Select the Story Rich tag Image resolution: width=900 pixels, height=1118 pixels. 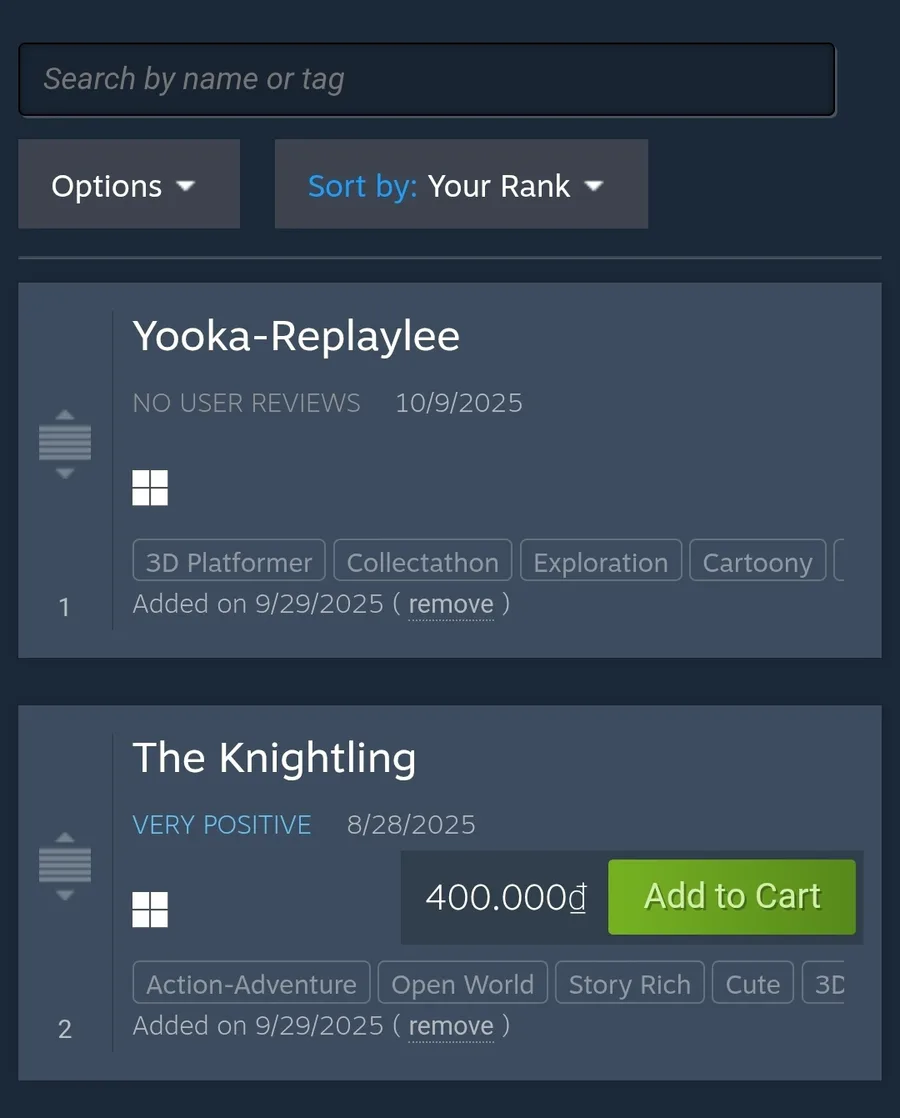point(629,984)
